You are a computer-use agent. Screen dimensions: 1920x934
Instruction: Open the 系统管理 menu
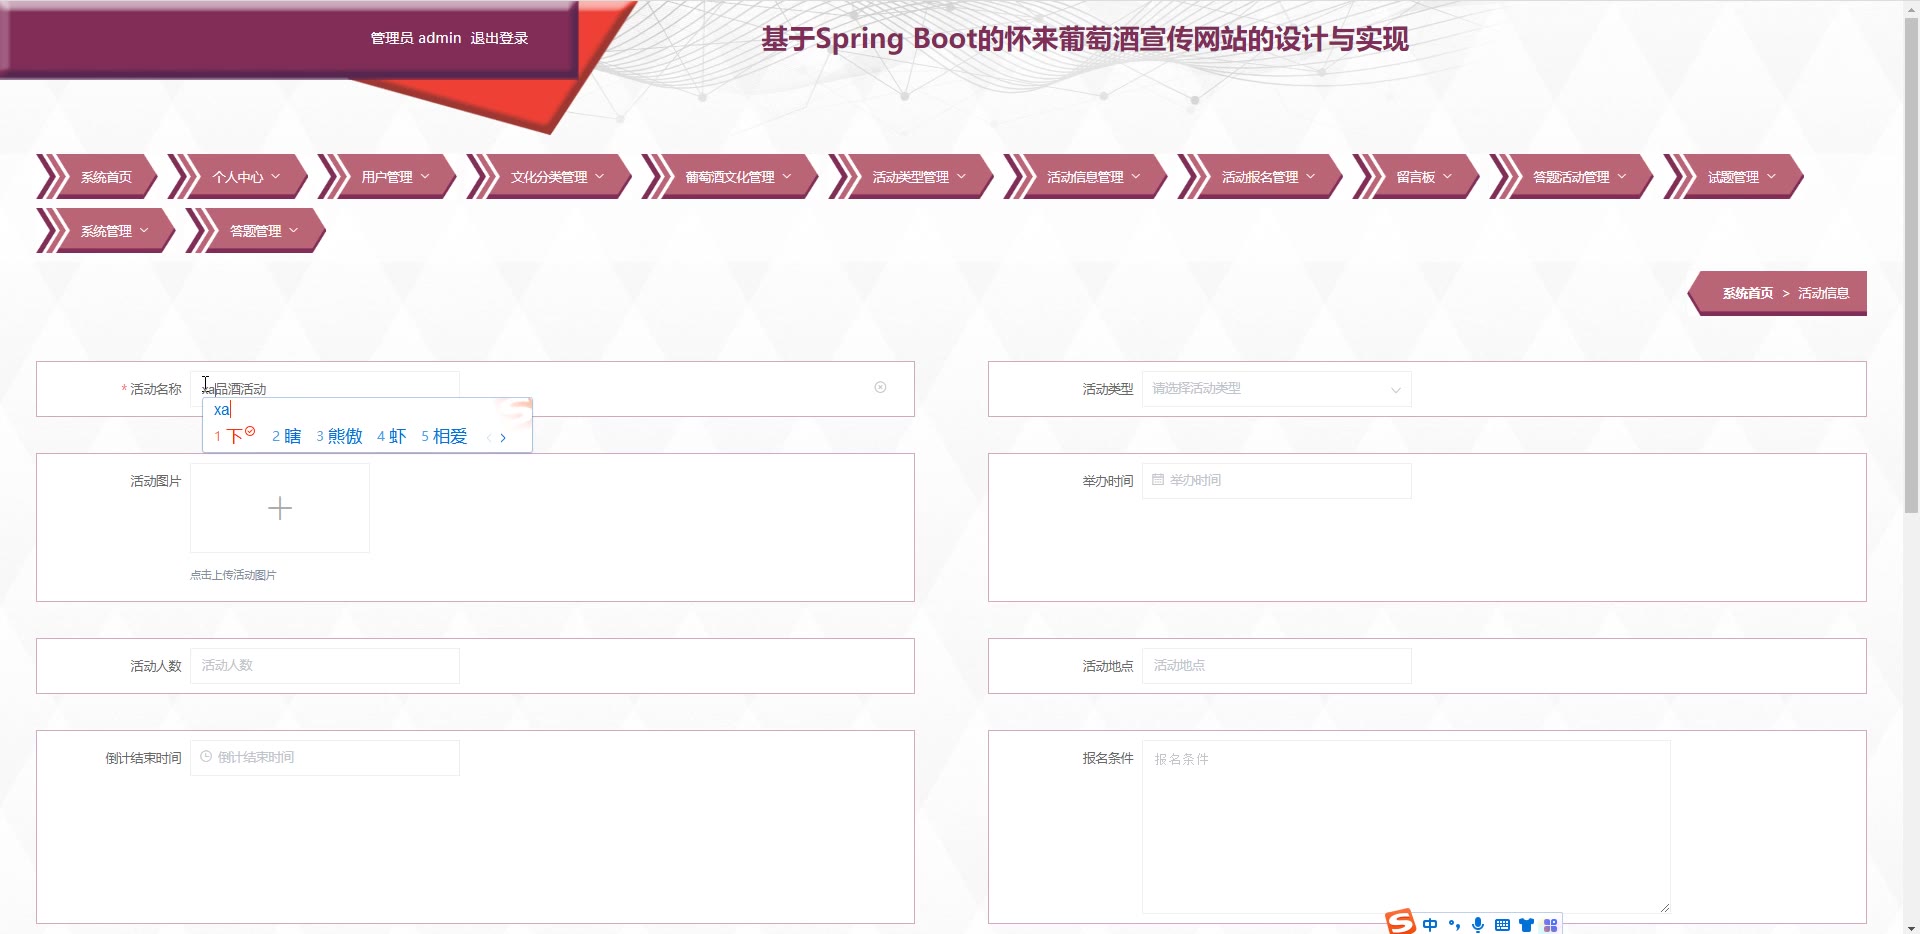[106, 231]
